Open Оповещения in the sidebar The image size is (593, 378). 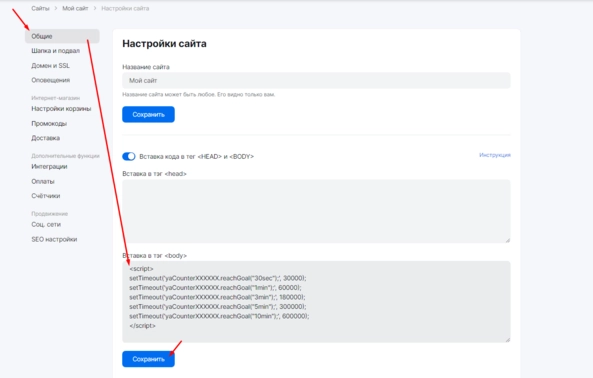50,80
